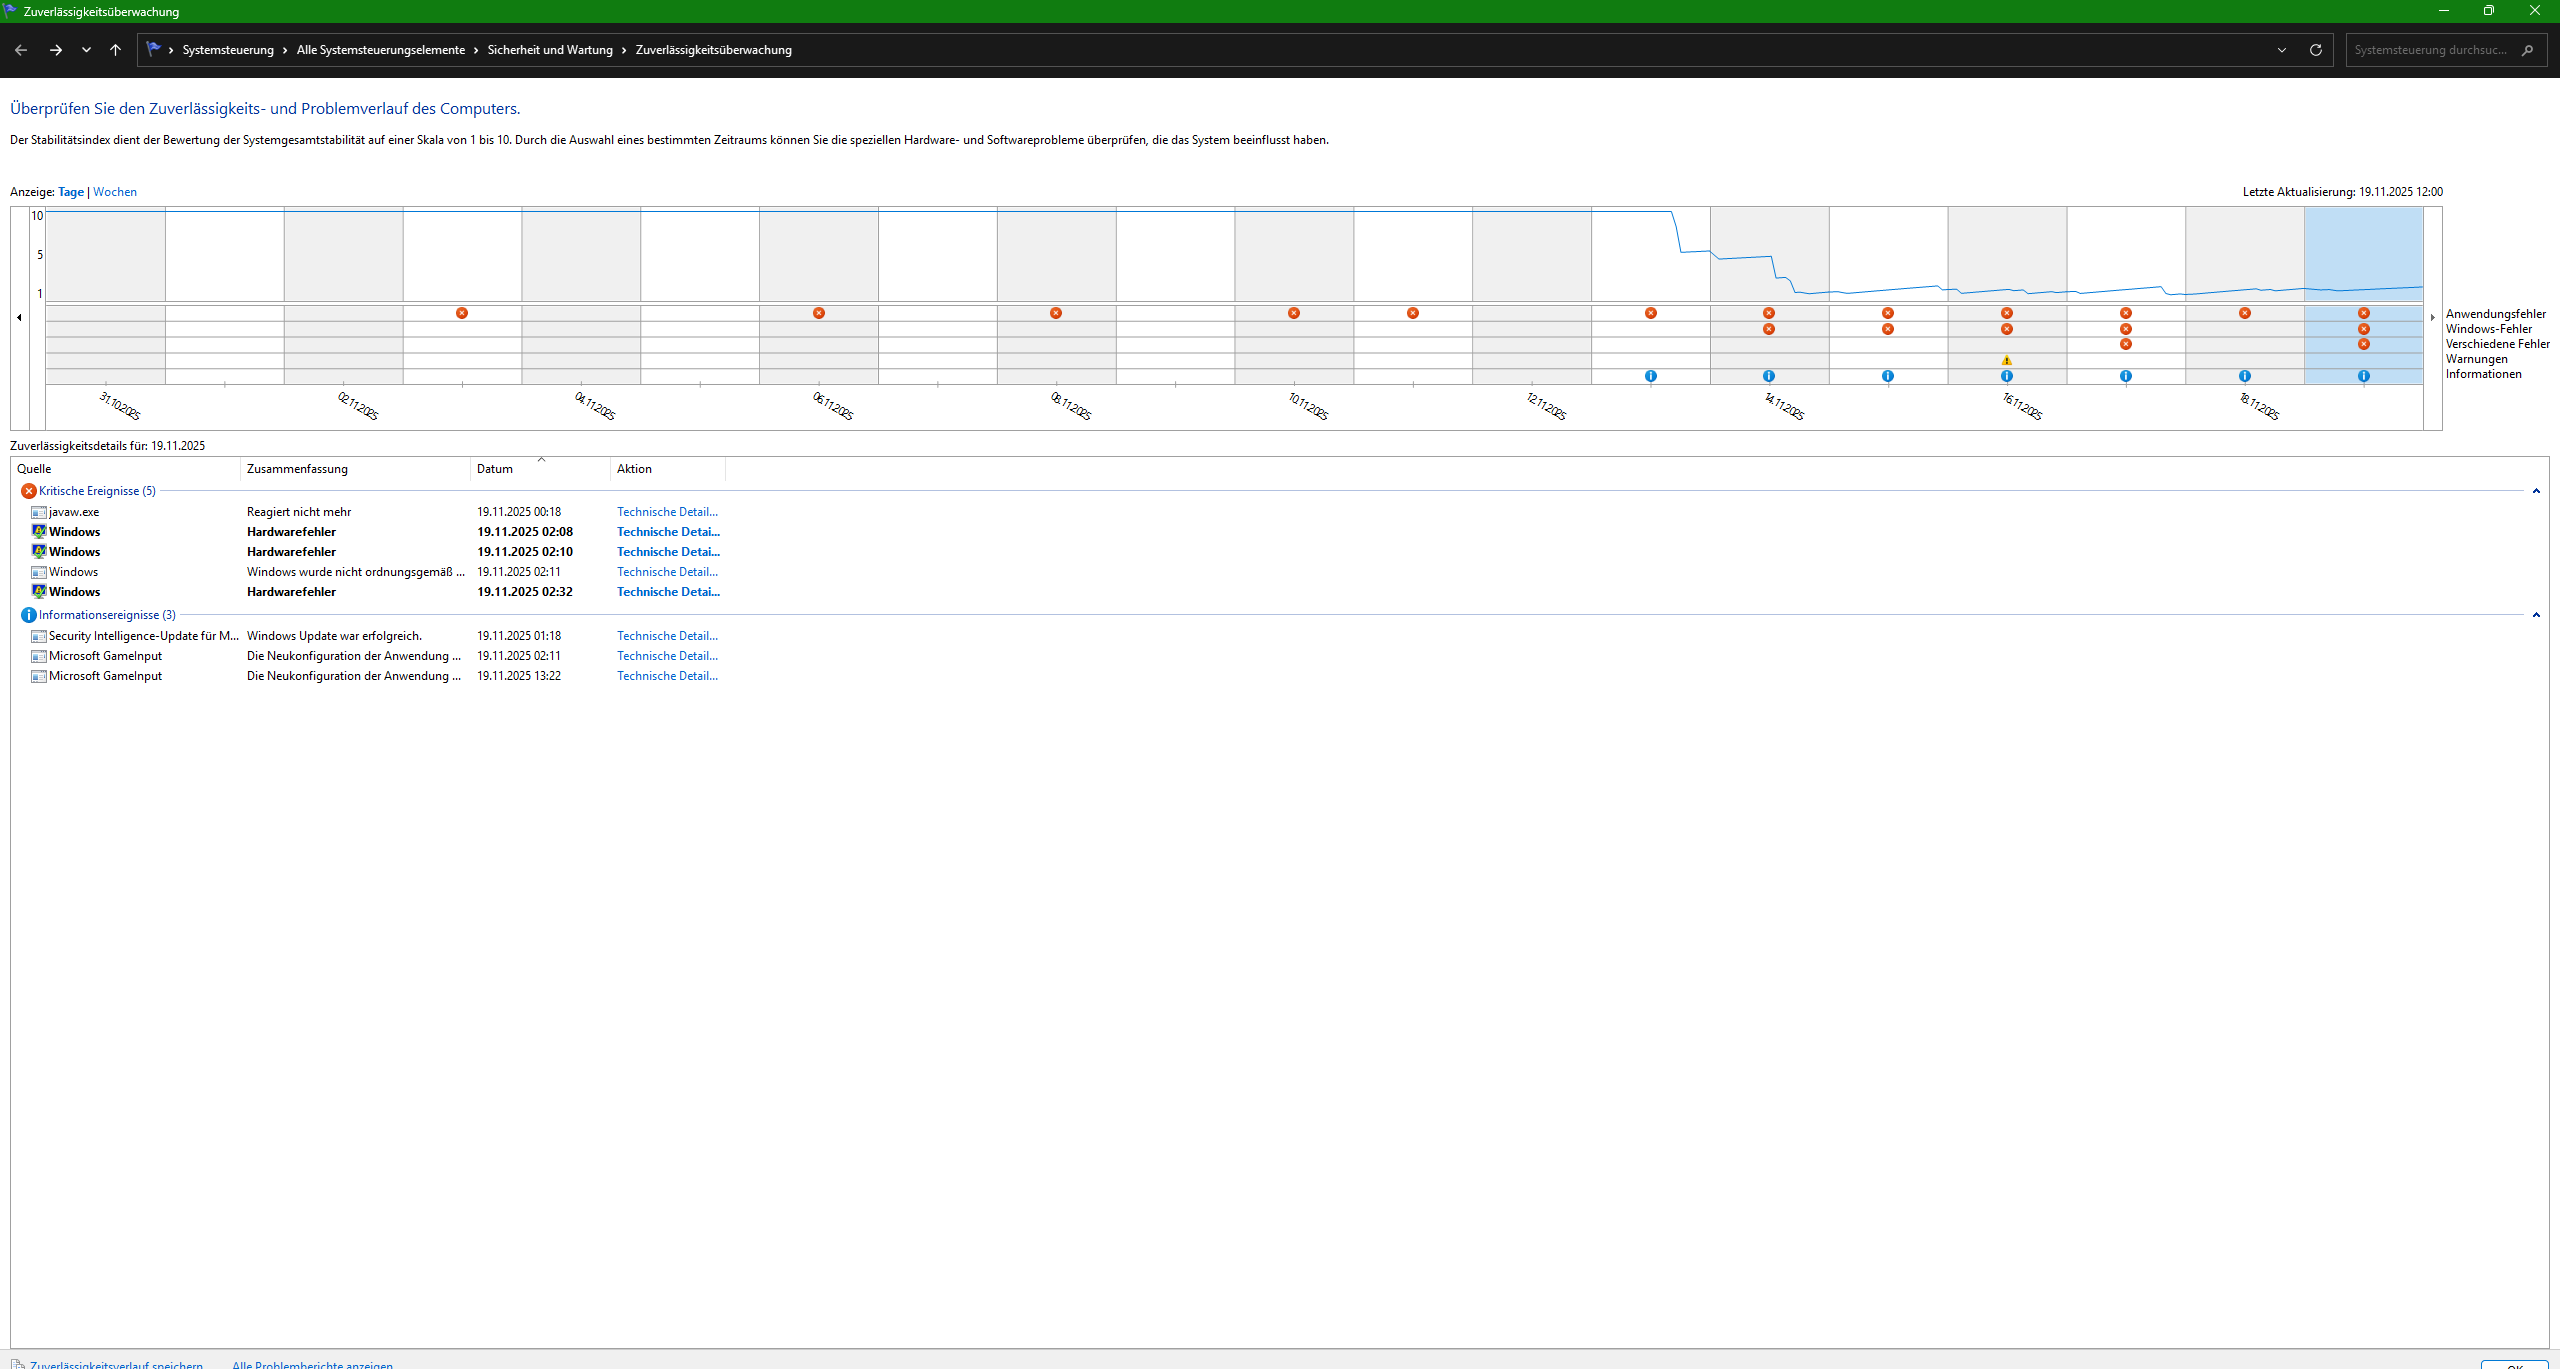Go up one level with up arrow
The image size is (2560, 1369).
(x=115, y=50)
